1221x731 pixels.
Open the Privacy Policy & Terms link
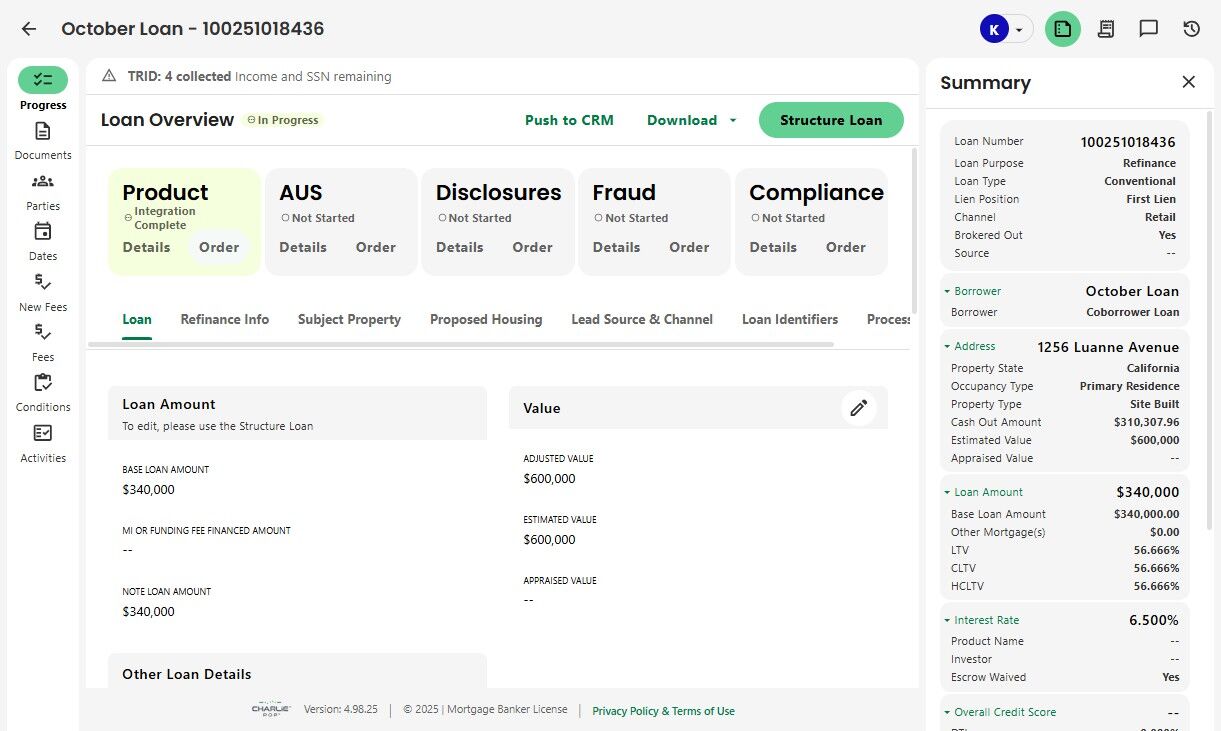tap(663, 711)
